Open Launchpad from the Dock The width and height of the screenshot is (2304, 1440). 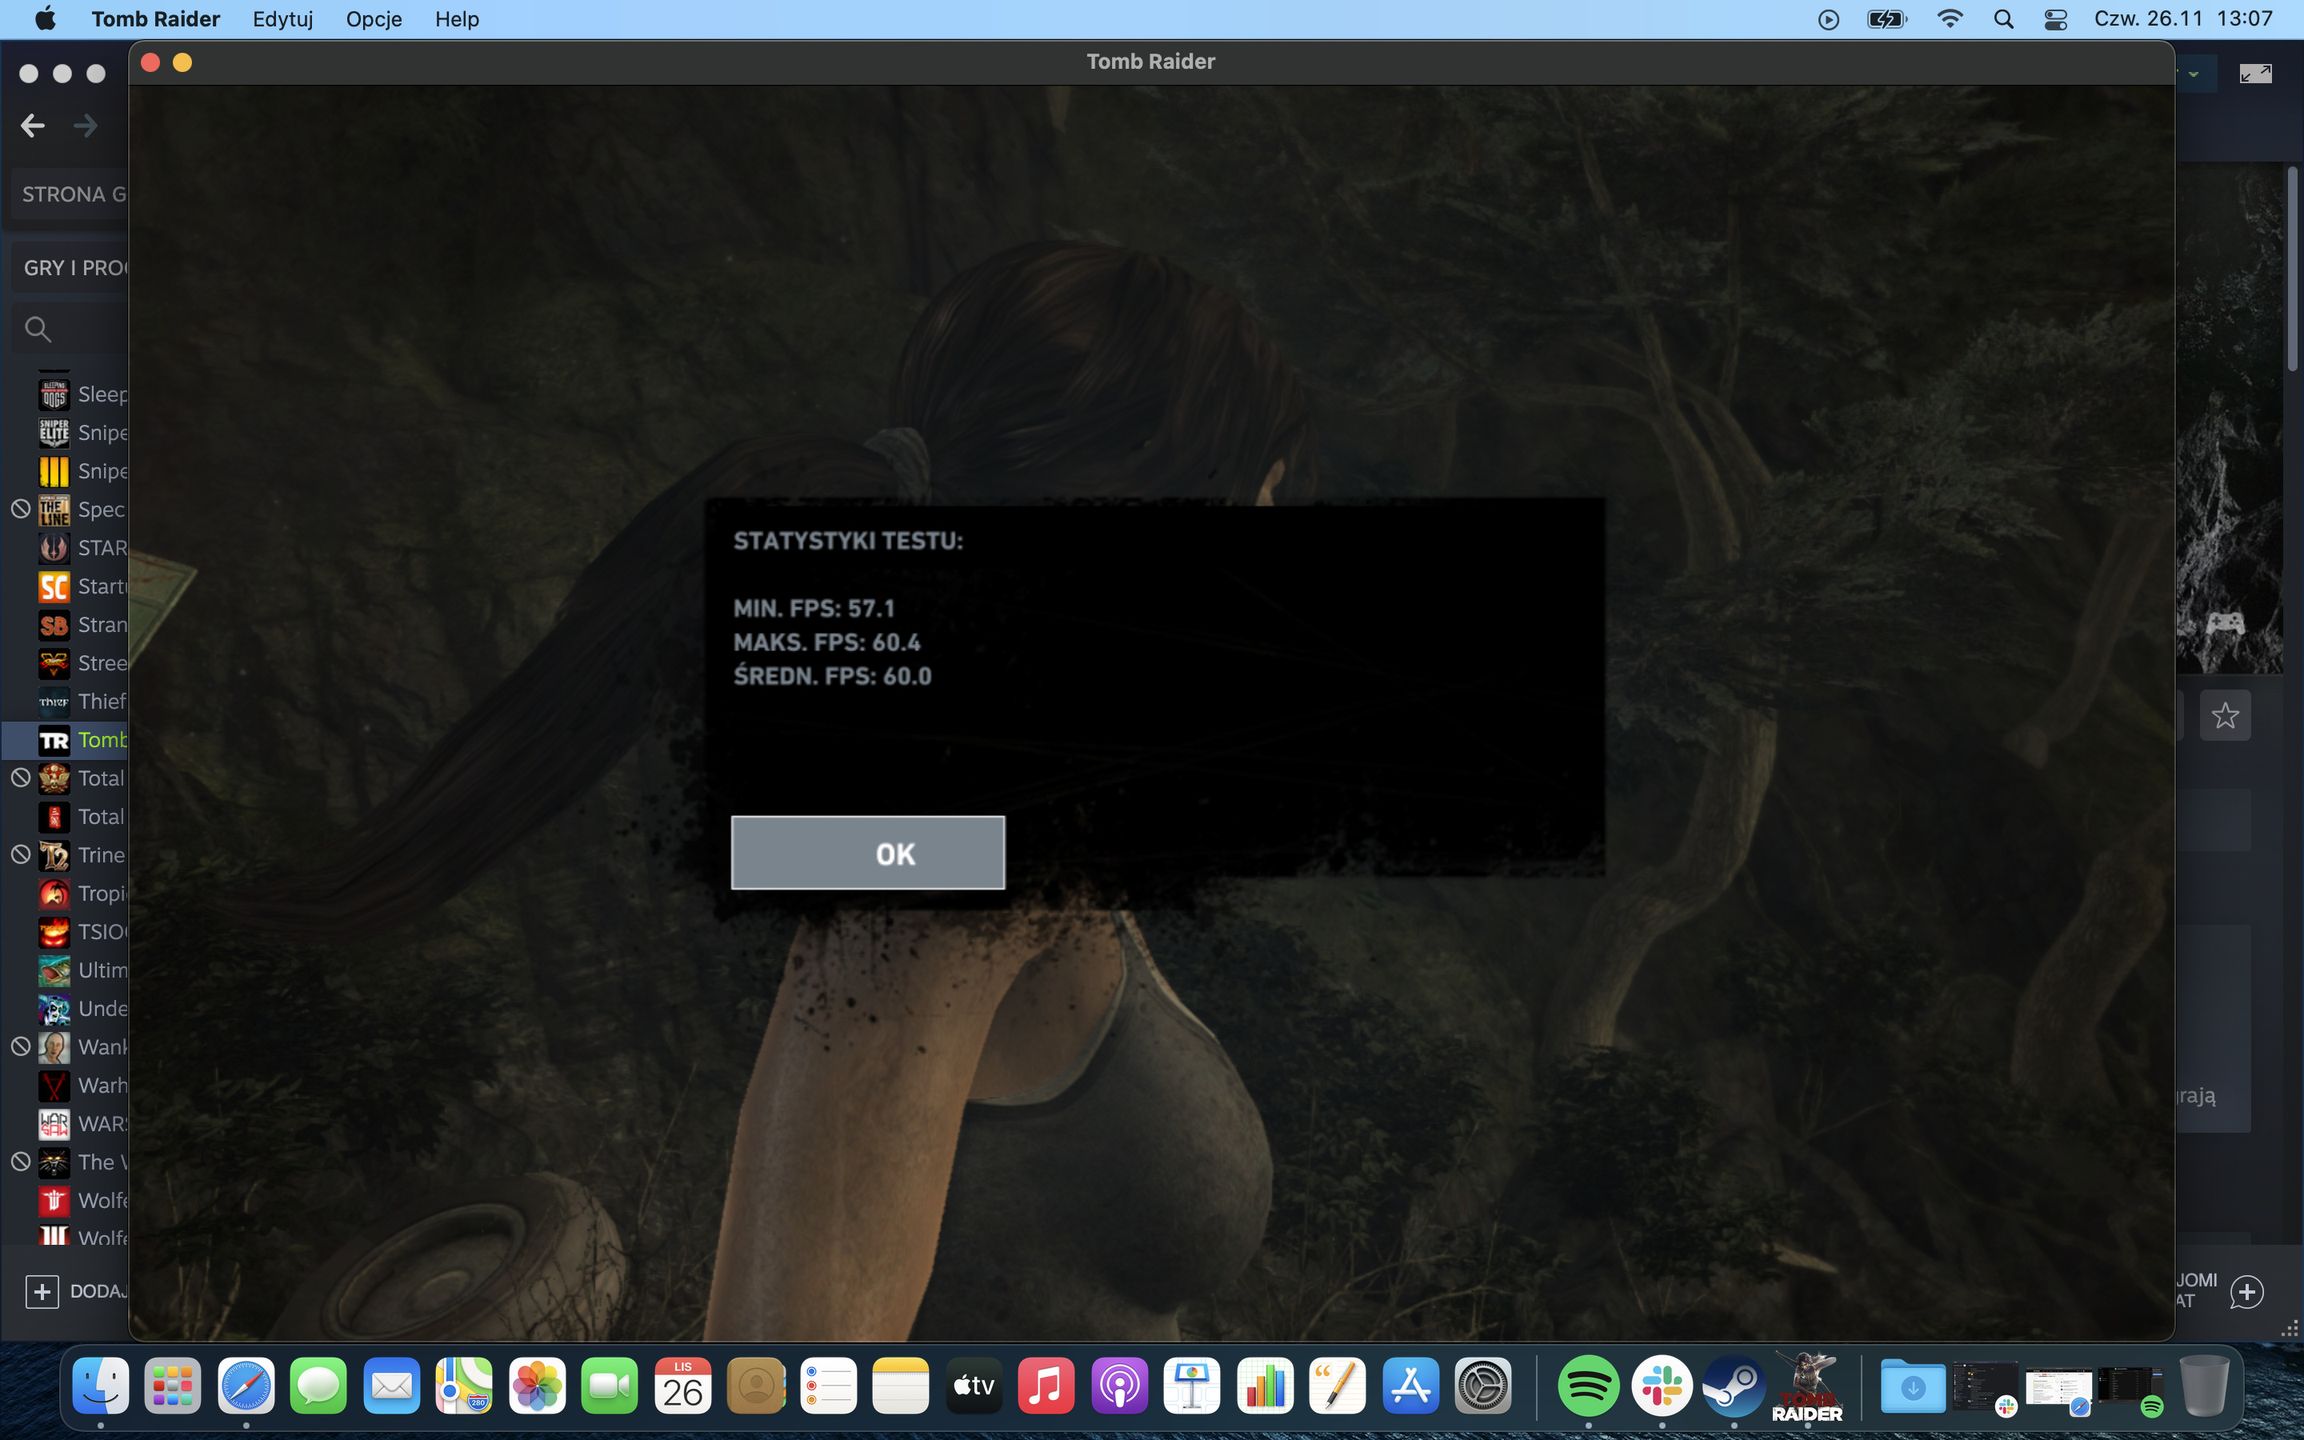(173, 1386)
